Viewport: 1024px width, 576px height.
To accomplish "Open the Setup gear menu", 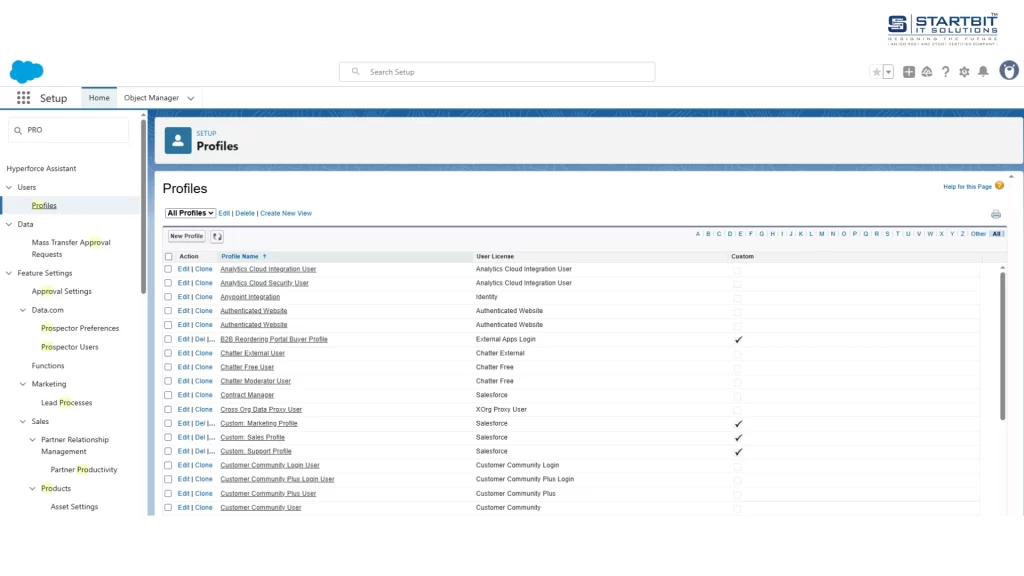I will point(964,72).
